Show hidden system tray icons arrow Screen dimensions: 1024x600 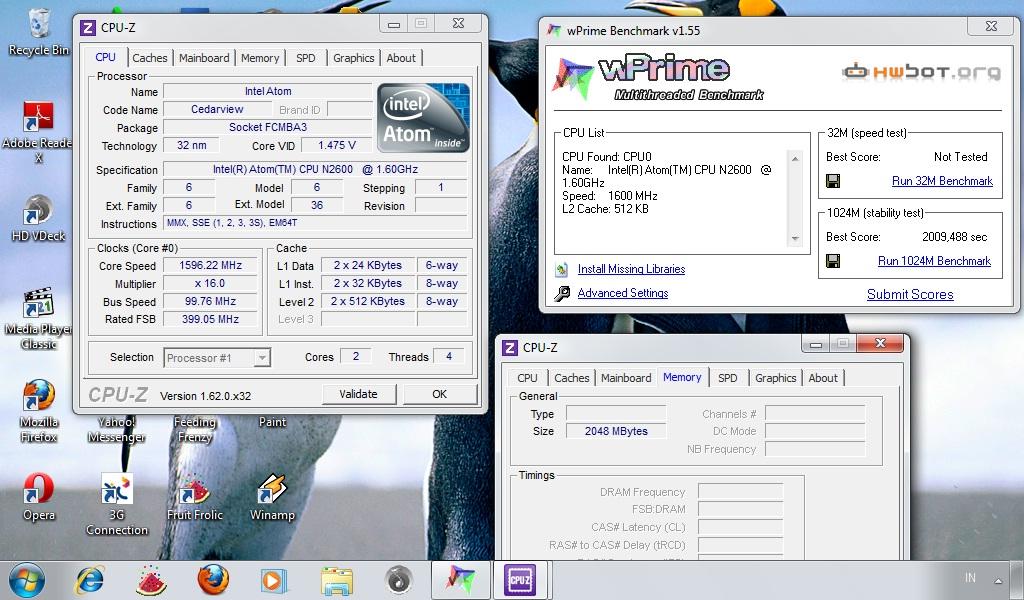(x=998, y=580)
